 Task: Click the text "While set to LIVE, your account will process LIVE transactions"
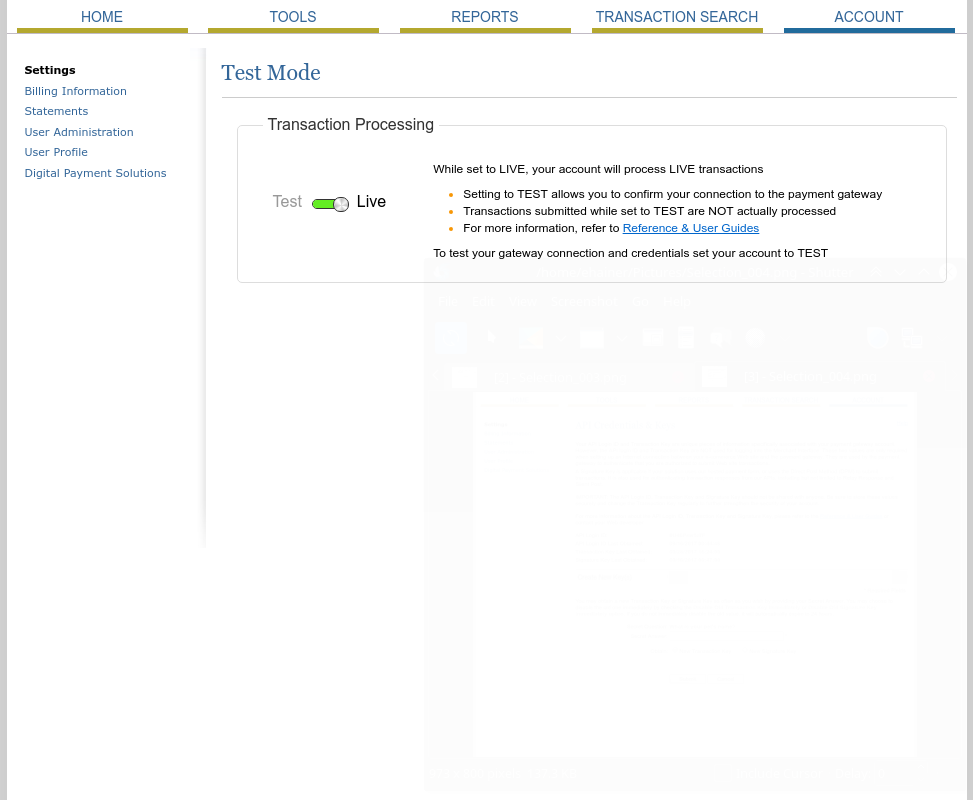tap(598, 169)
